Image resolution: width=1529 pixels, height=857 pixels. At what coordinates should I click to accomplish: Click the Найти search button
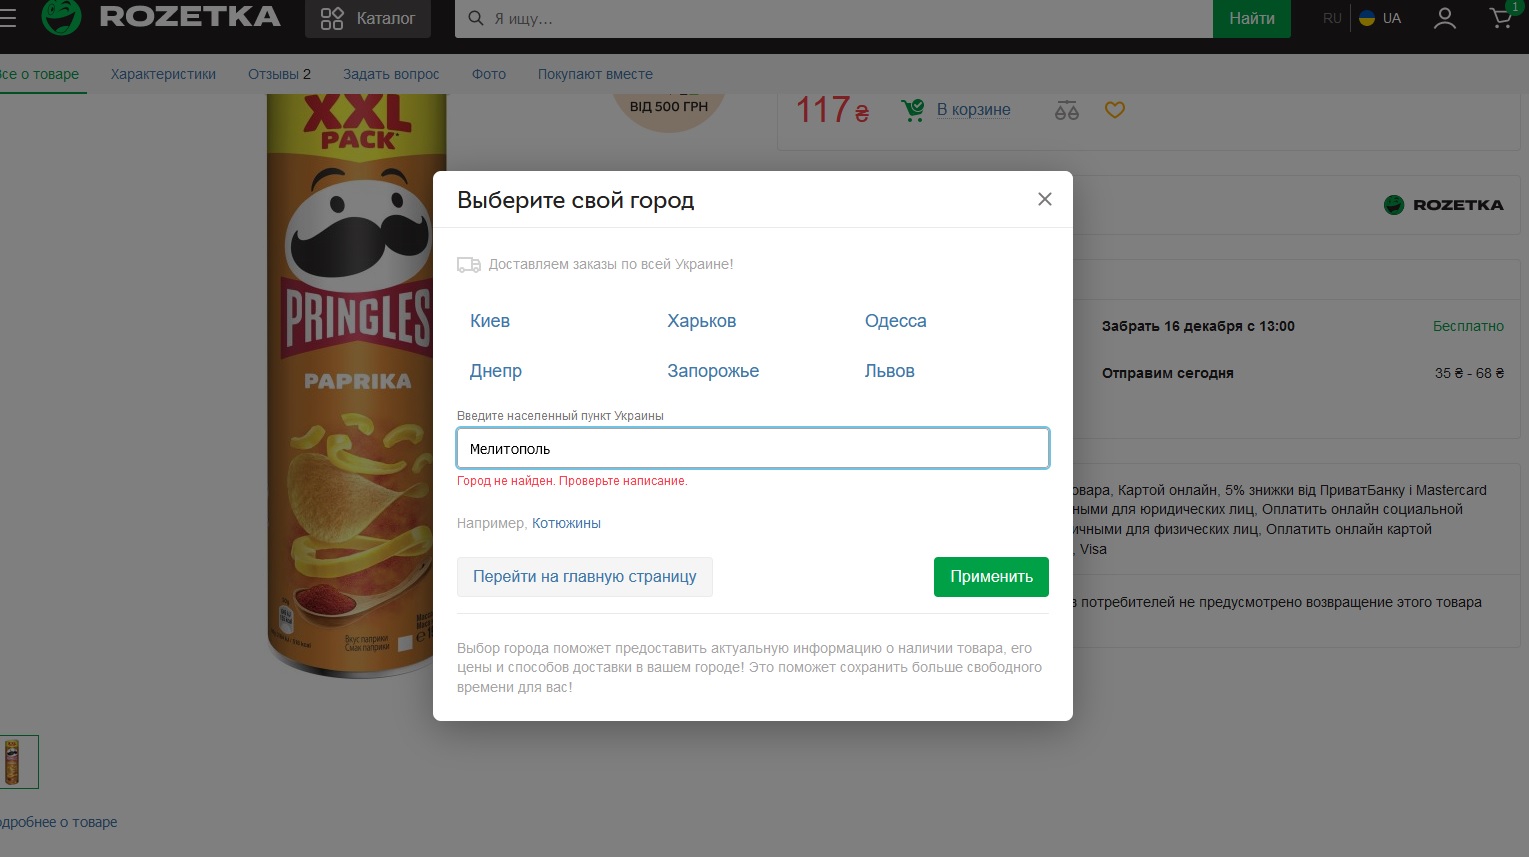coord(1252,18)
